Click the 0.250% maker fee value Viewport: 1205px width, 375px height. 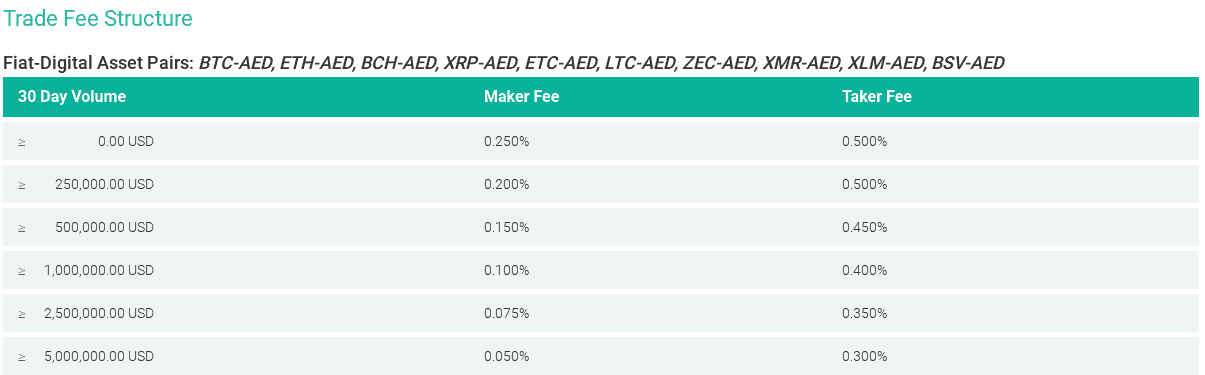pyautogui.click(x=506, y=141)
